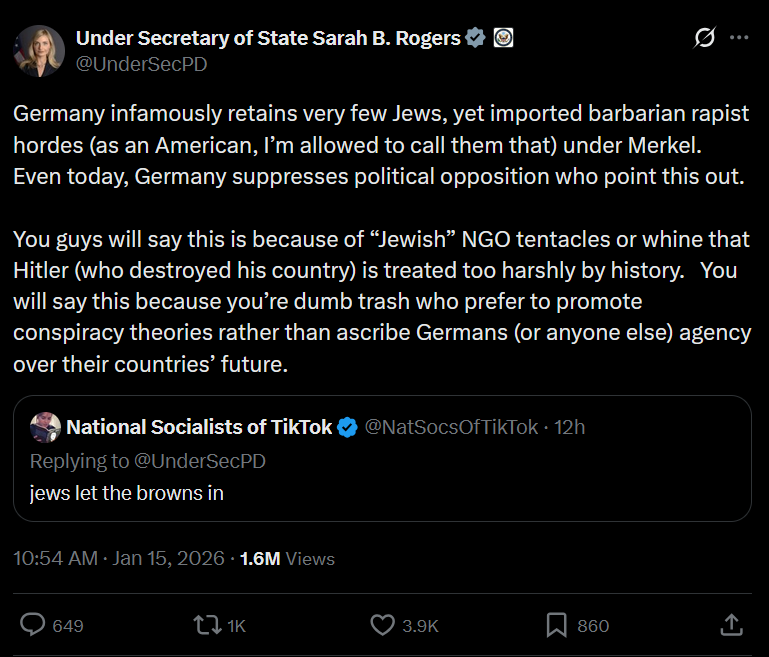
Task: Click the verified badge beside the author name
Action: (x=476, y=38)
